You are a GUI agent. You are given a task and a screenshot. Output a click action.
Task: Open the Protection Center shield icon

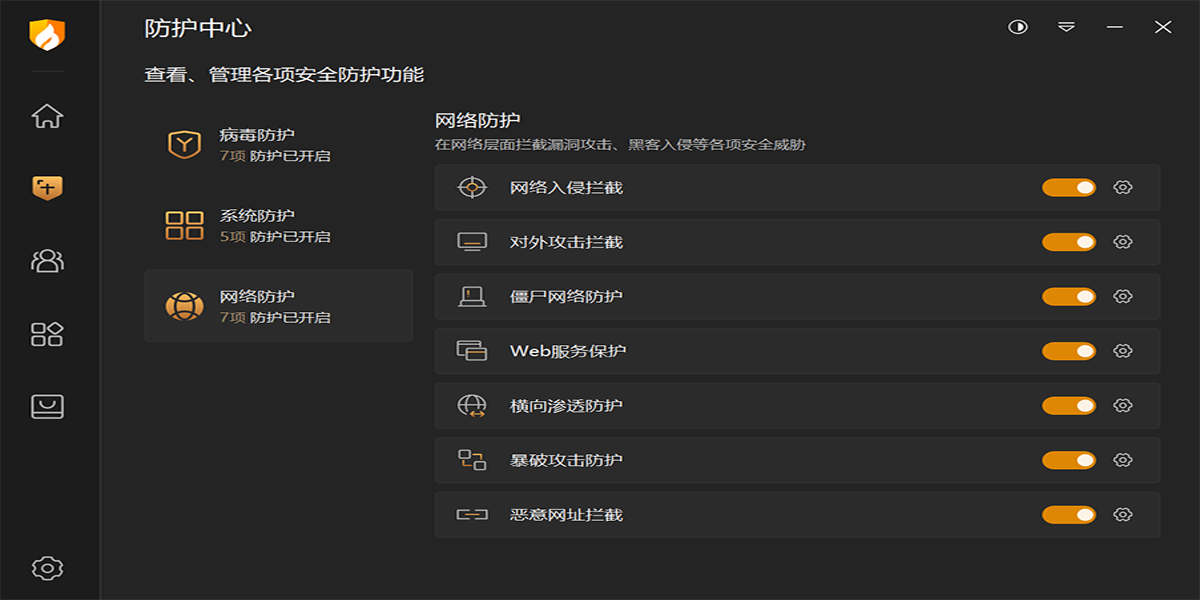coord(47,187)
